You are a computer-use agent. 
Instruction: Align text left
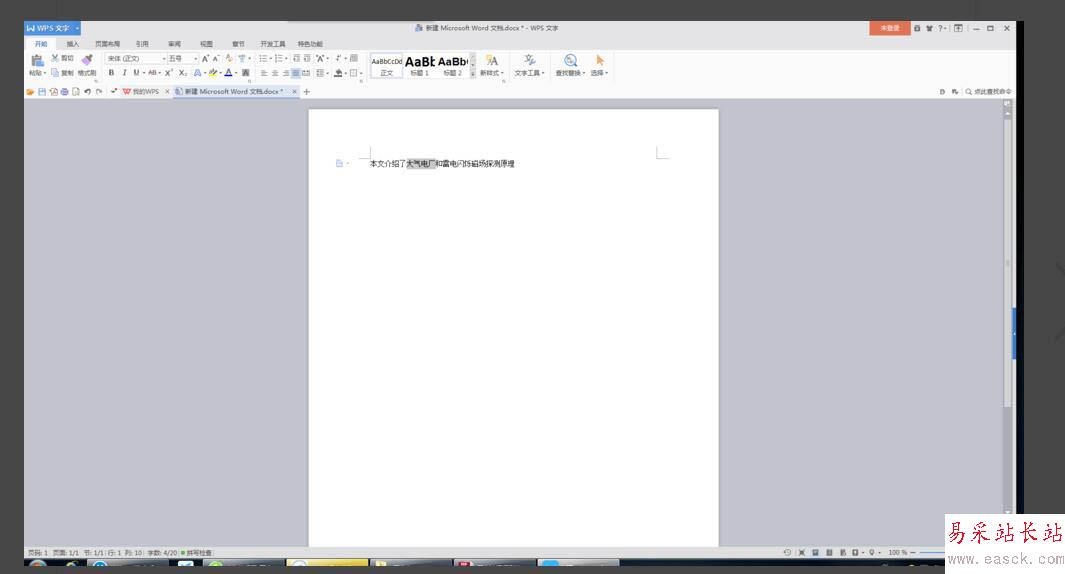coord(264,73)
